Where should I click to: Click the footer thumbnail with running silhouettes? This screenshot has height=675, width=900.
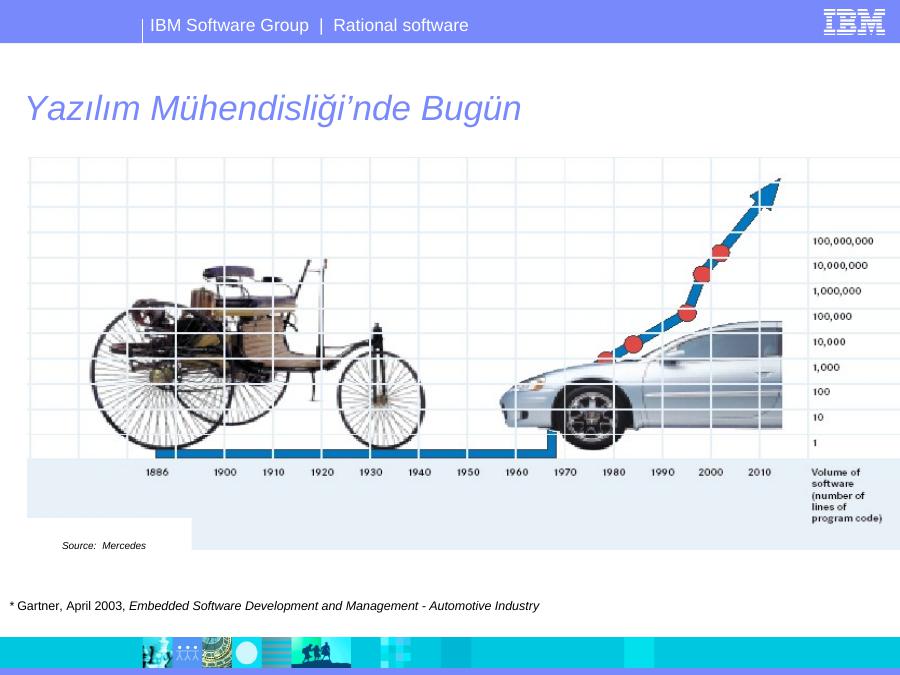321,652
